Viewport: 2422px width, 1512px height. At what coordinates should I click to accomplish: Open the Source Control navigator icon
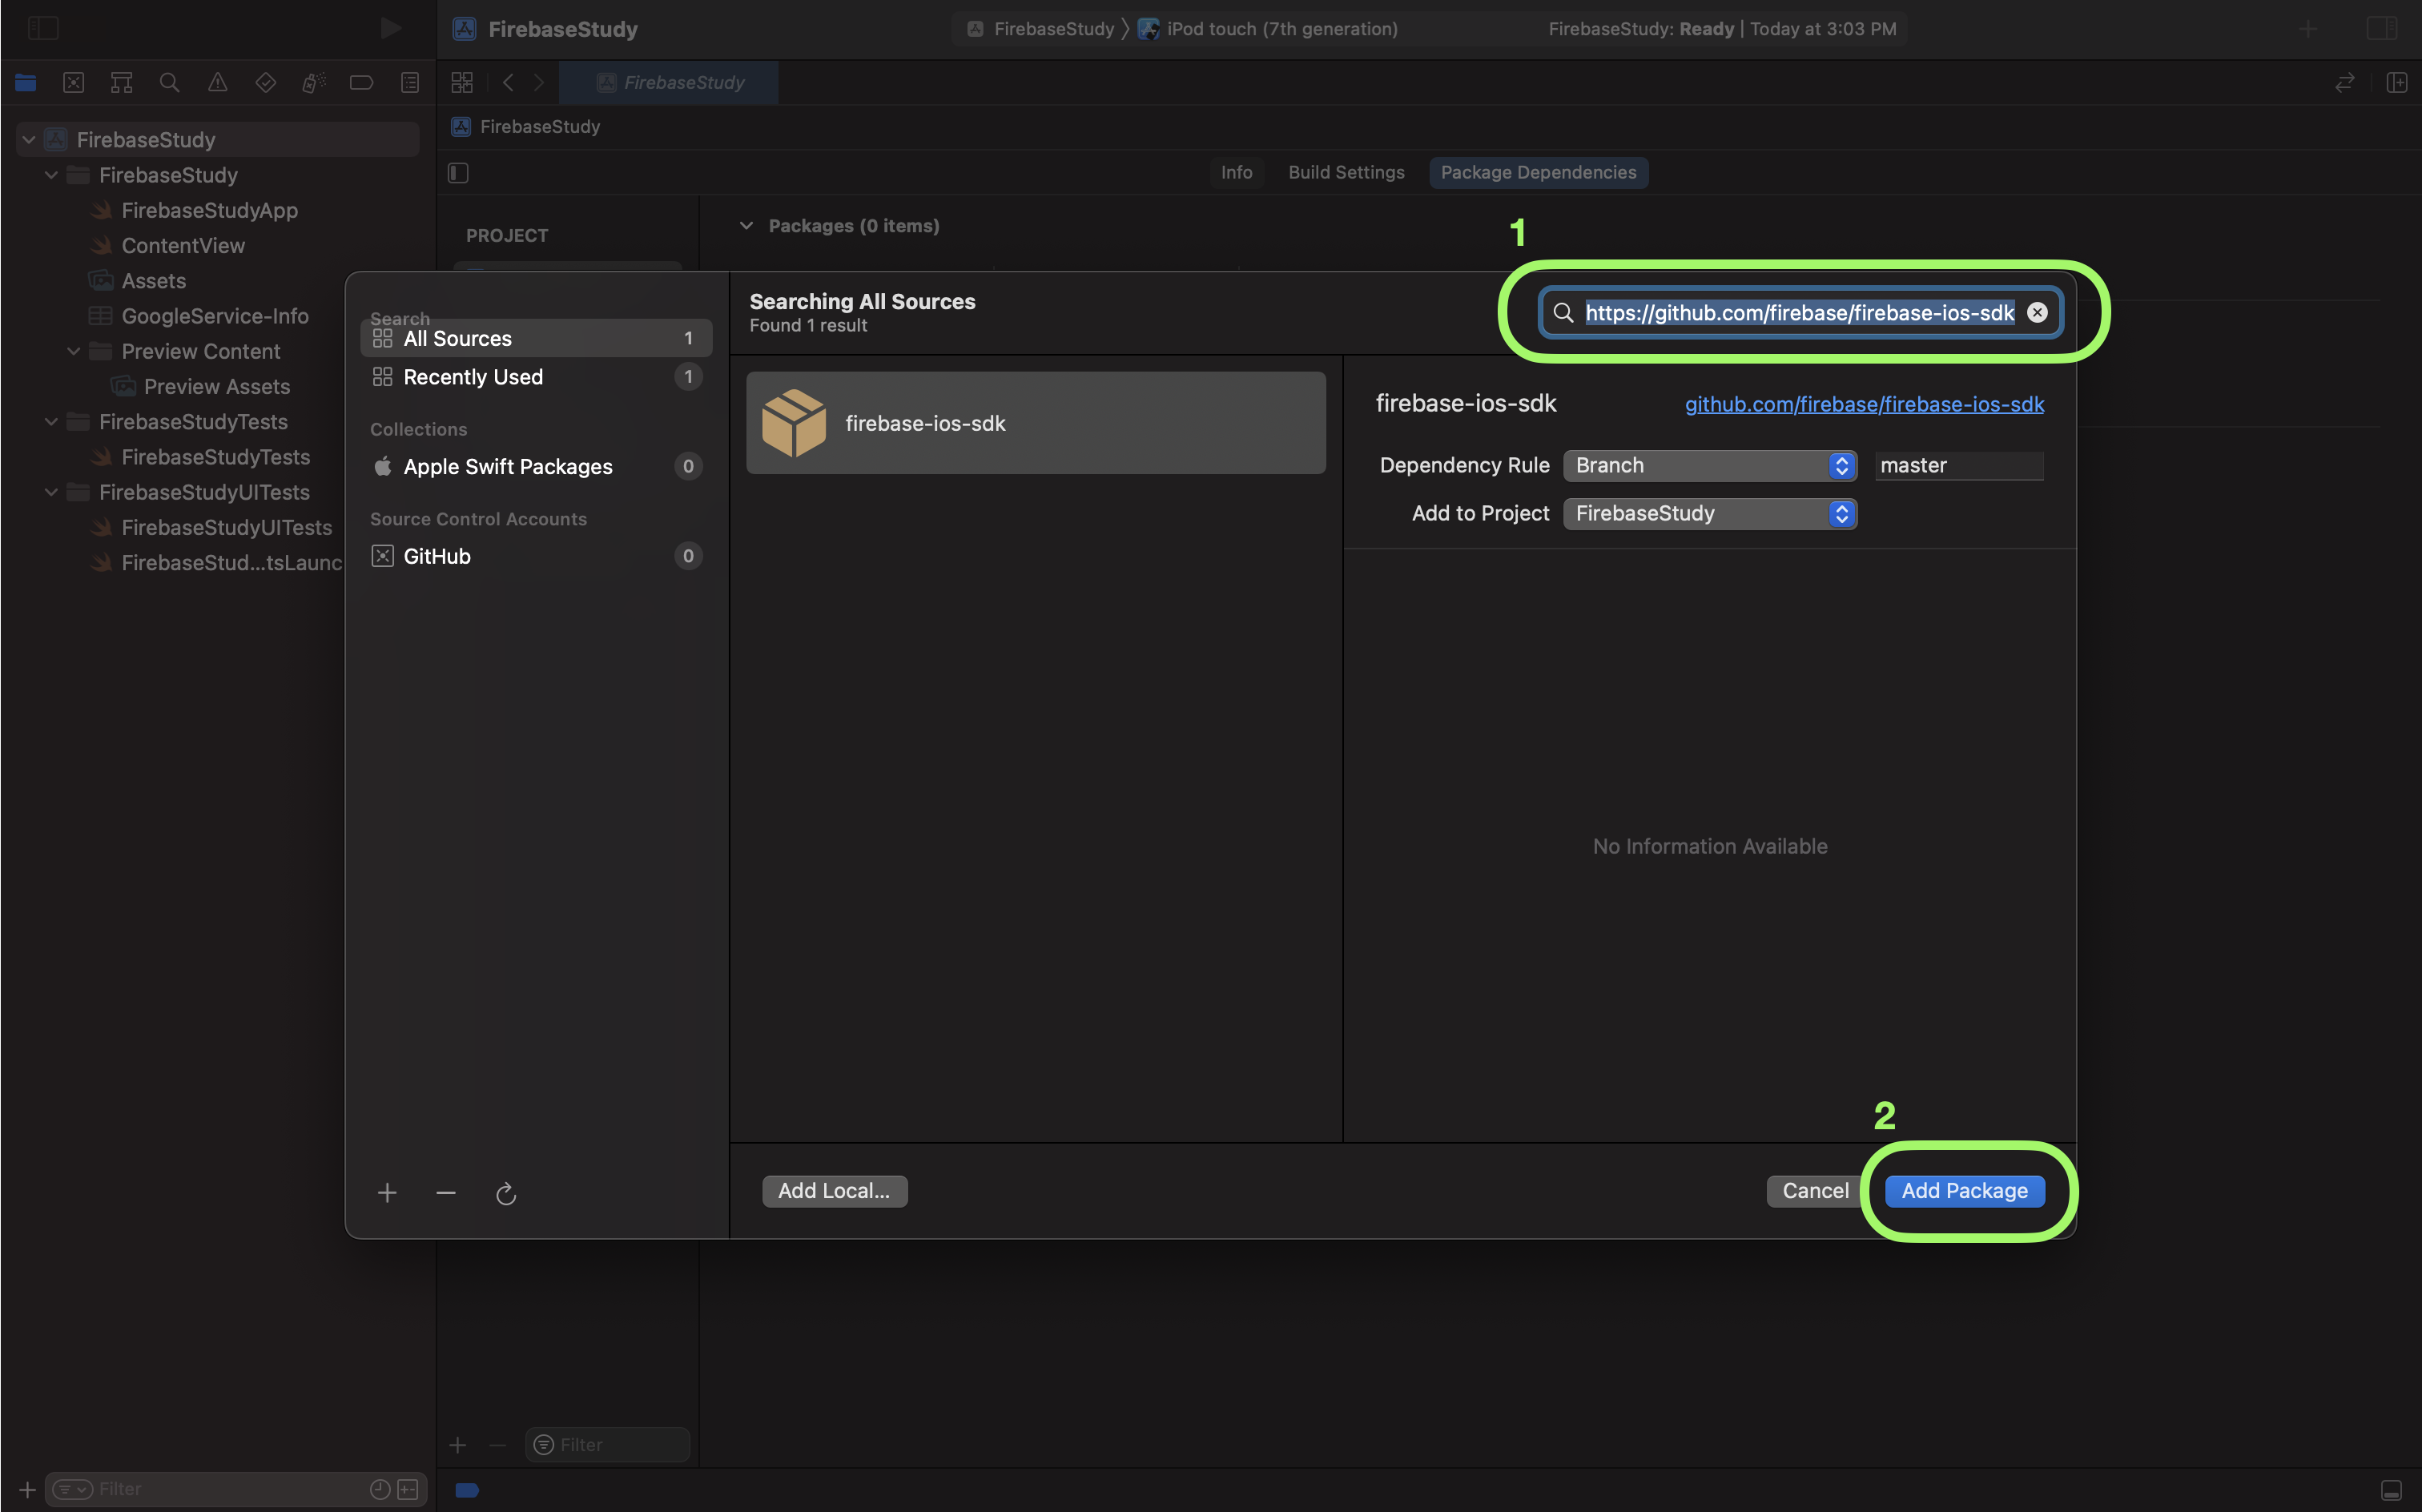coord(73,83)
